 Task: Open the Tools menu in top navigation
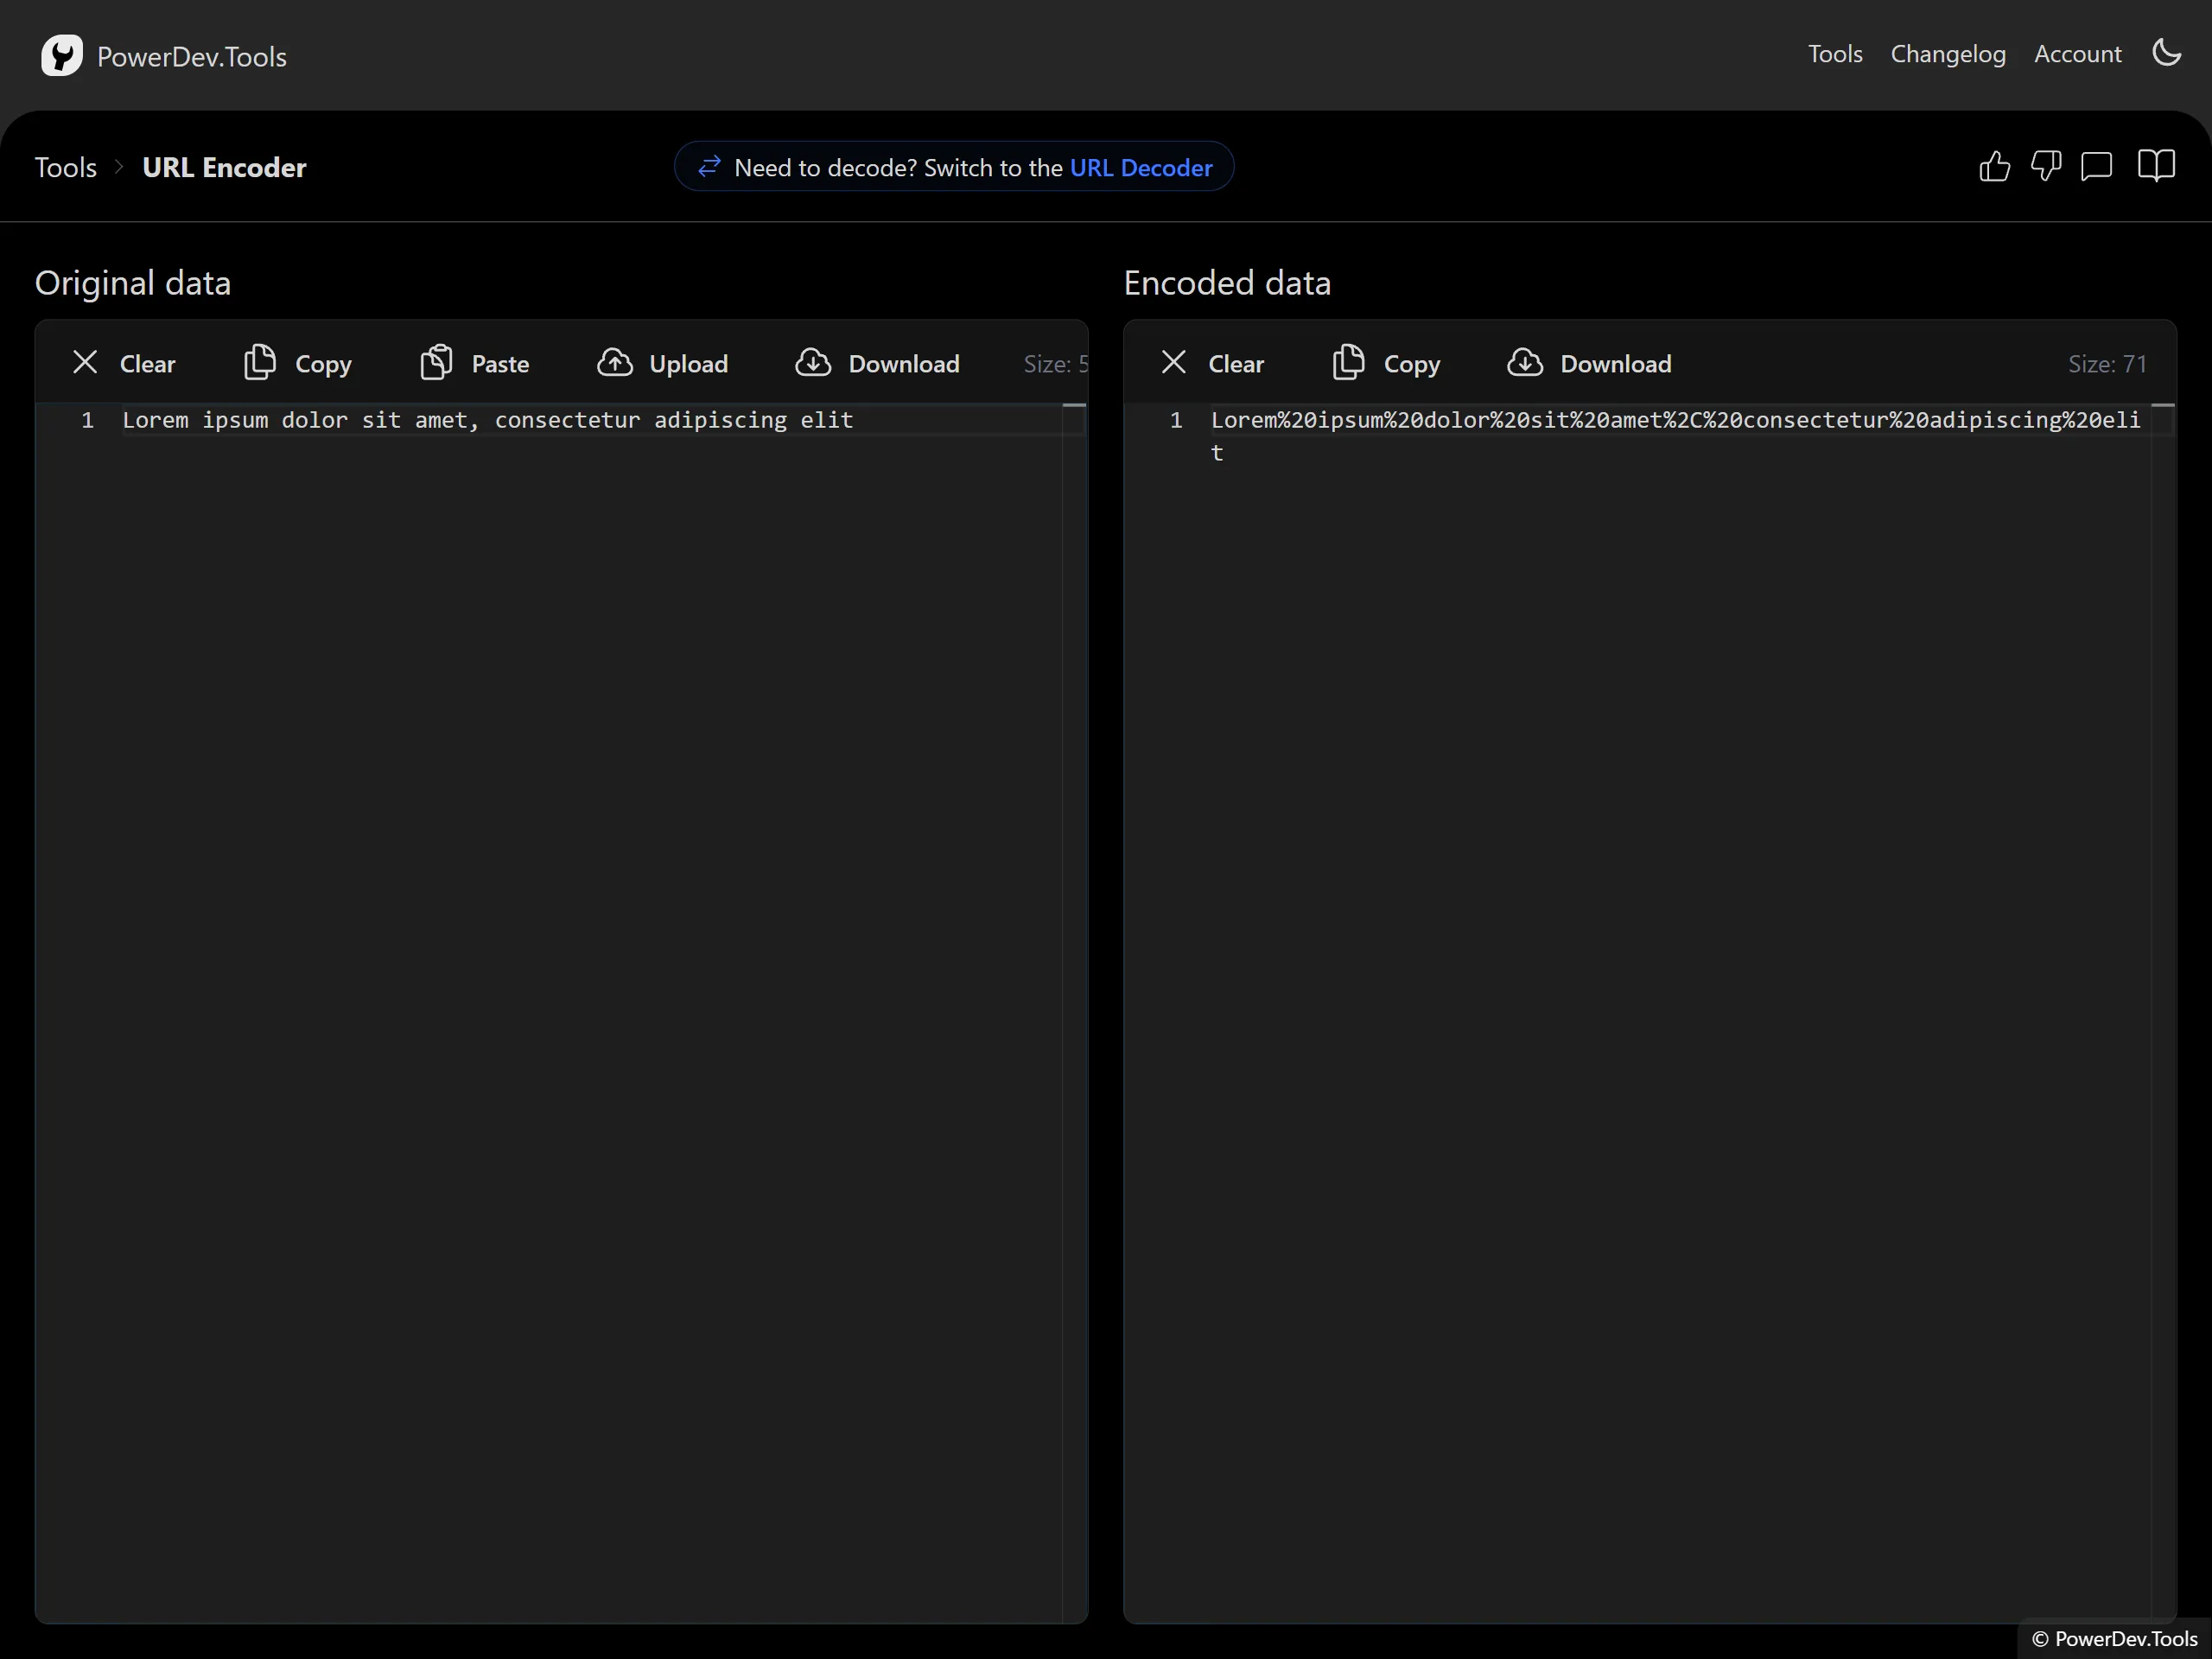pyautogui.click(x=1835, y=54)
